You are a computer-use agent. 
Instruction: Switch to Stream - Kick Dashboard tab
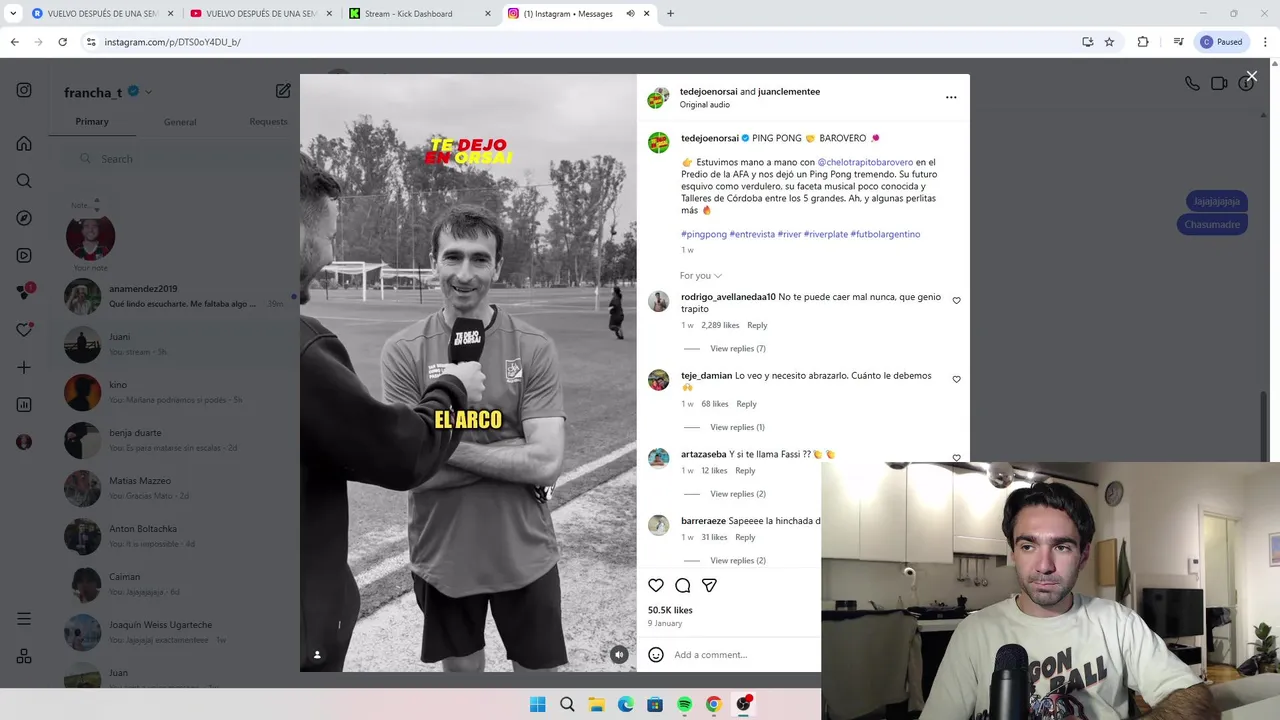click(420, 14)
